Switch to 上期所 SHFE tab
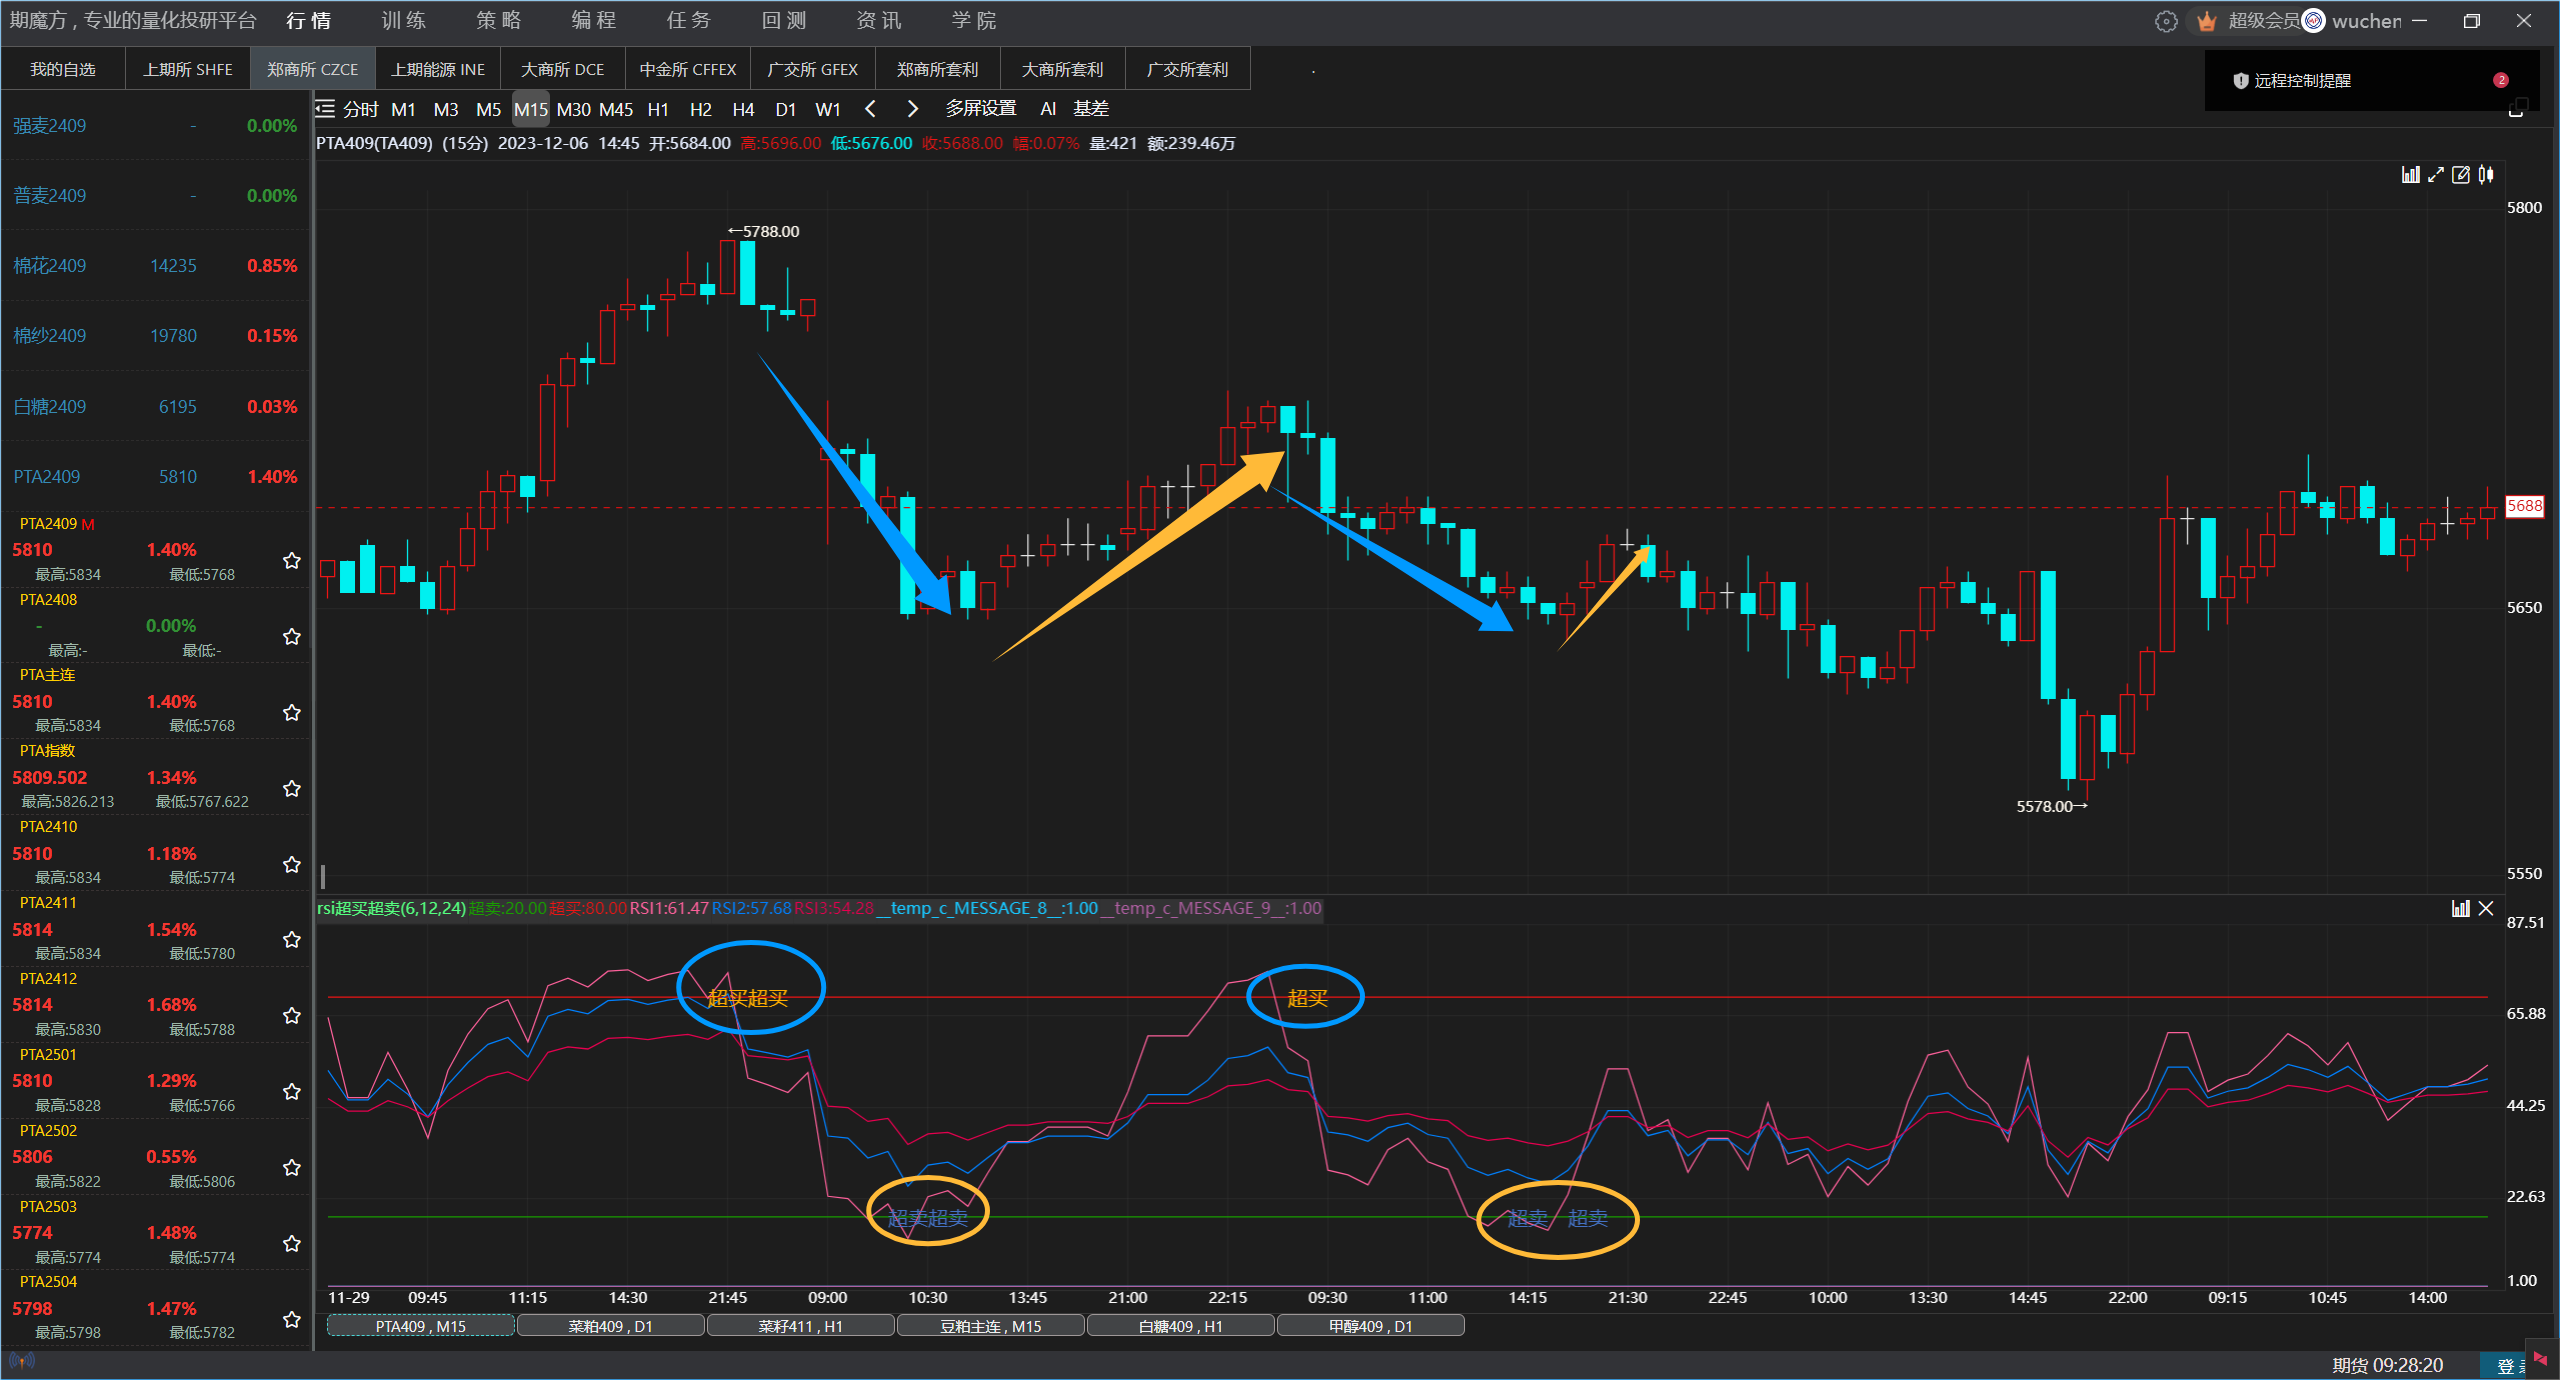This screenshot has height=1380, width=2560. pos(188,69)
